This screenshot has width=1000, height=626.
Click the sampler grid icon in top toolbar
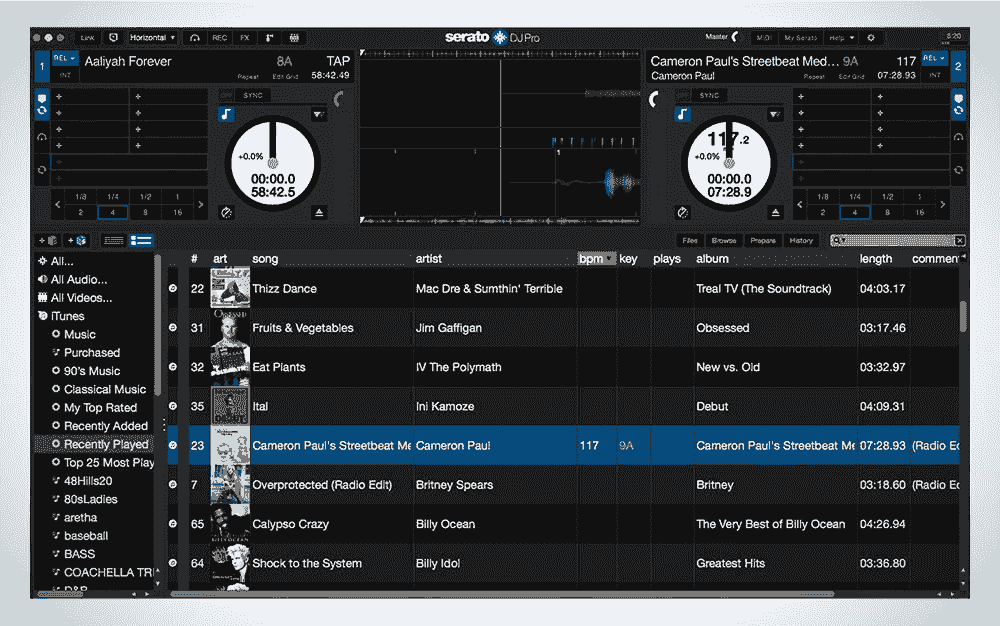click(294, 38)
